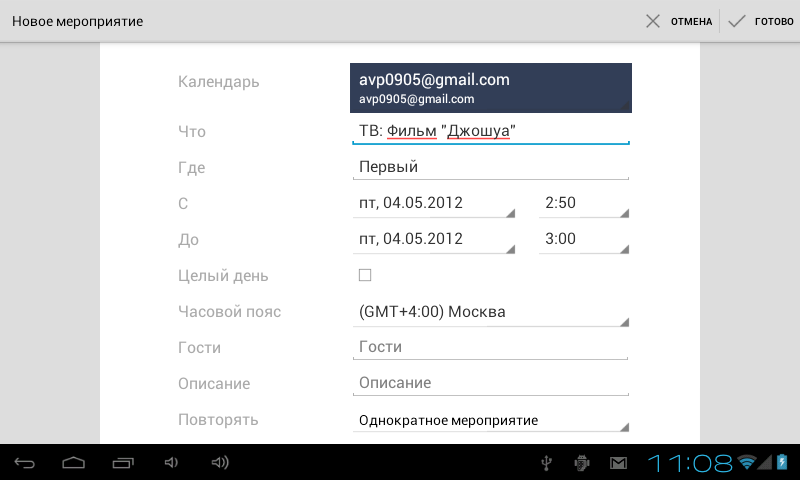Image resolution: width=800 pixels, height=480 pixels.
Task: Click the Повторять label
Action: click(x=218, y=420)
